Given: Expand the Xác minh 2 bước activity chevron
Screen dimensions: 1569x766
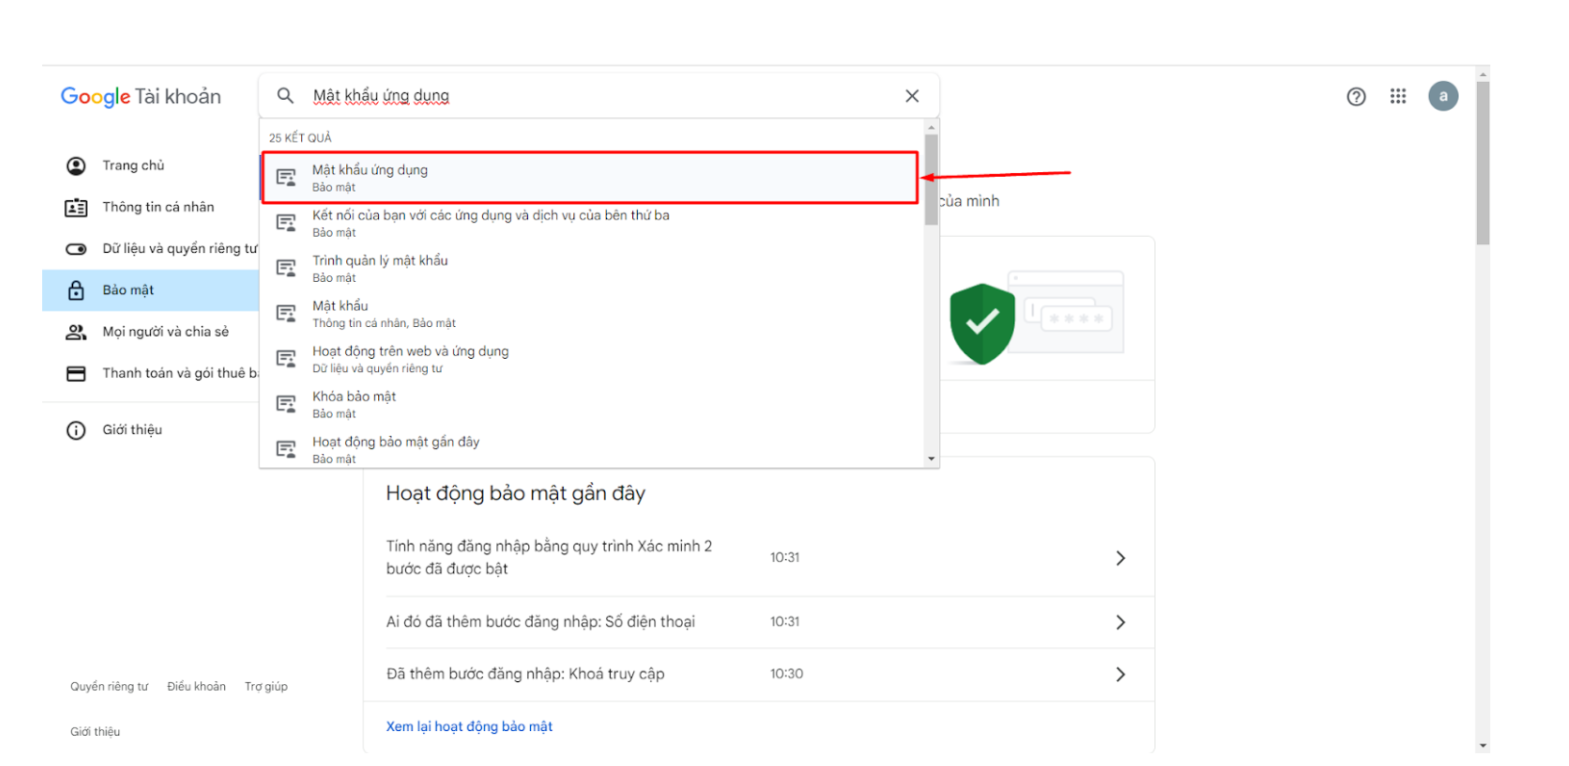Looking at the screenshot, I should pos(1120,558).
